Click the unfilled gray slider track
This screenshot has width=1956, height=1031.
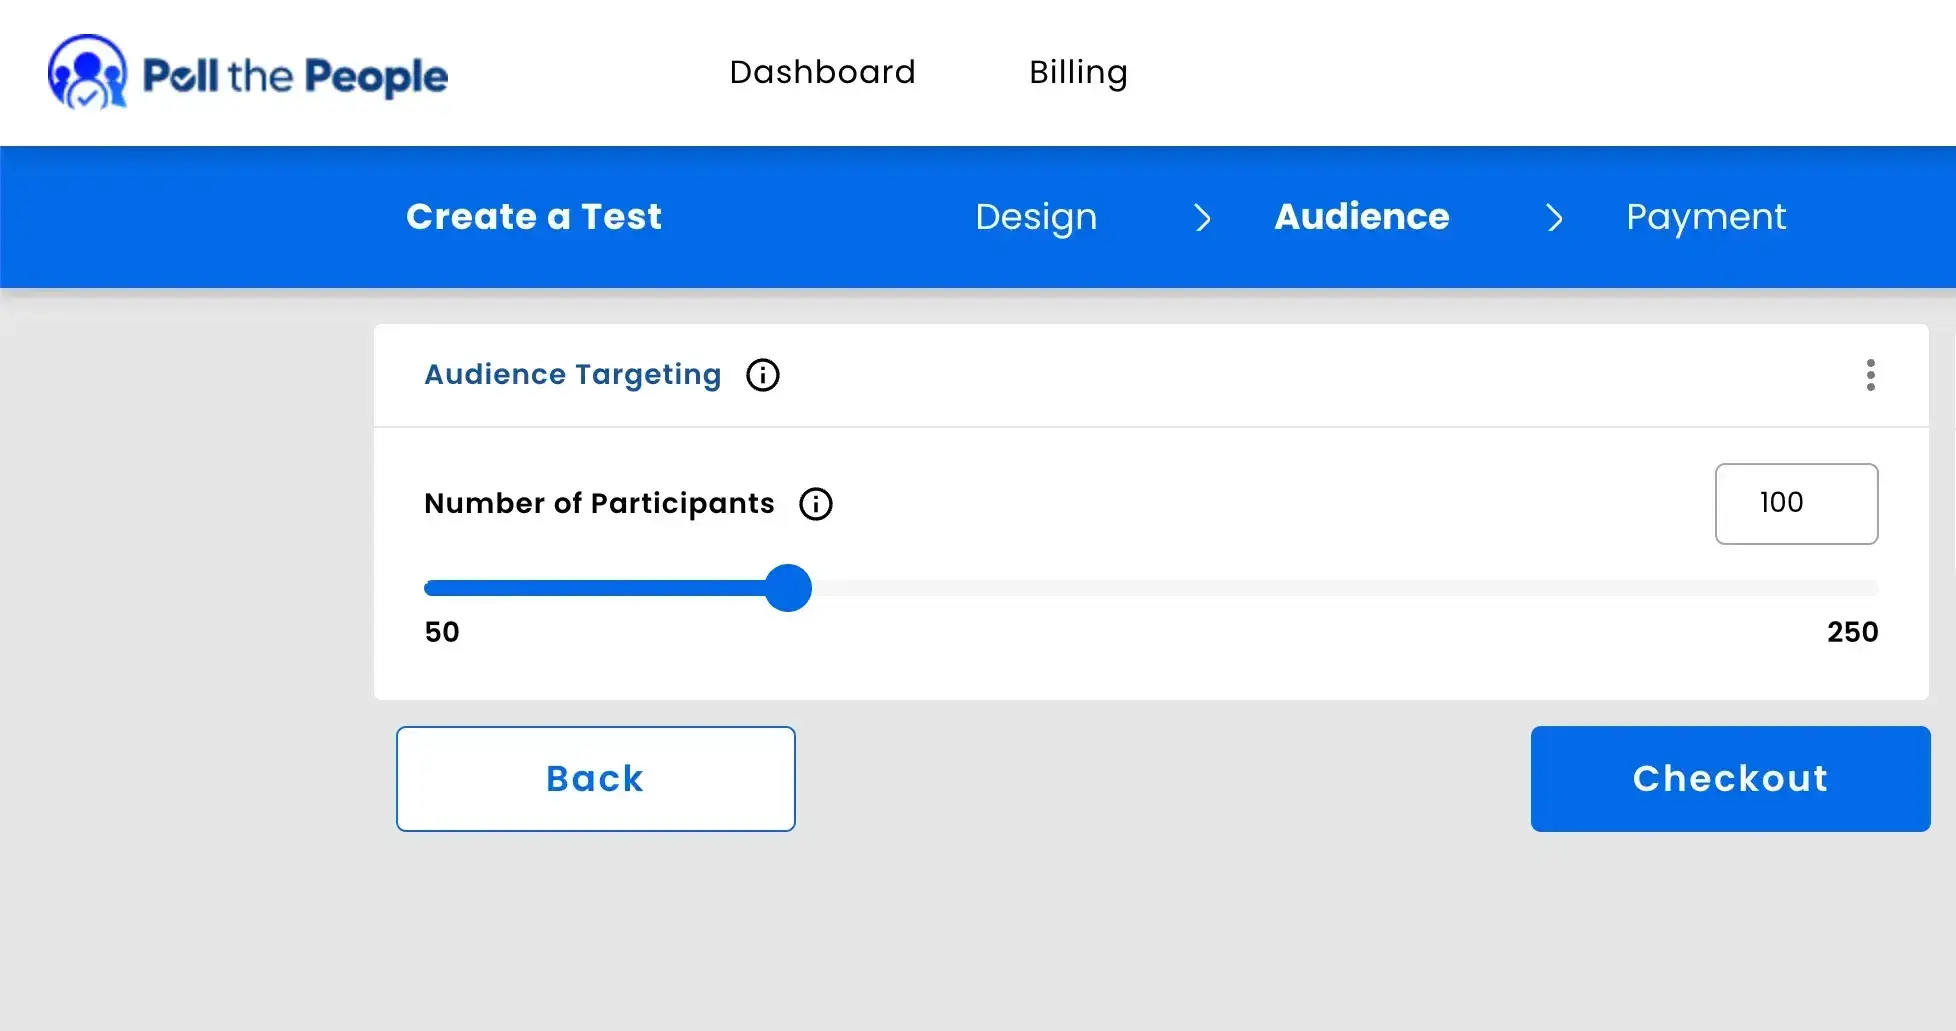[x=1340, y=588]
